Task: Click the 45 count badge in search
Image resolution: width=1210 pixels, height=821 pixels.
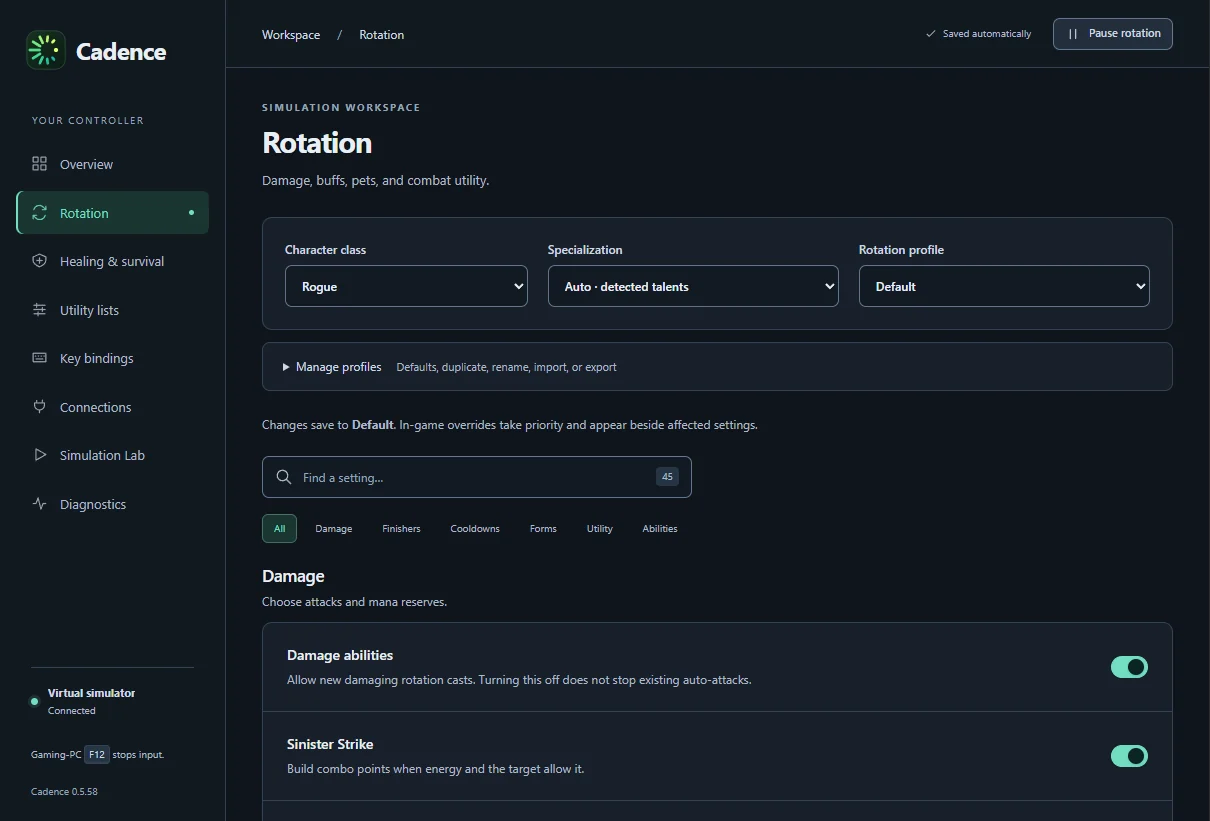Action: tap(667, 477)
